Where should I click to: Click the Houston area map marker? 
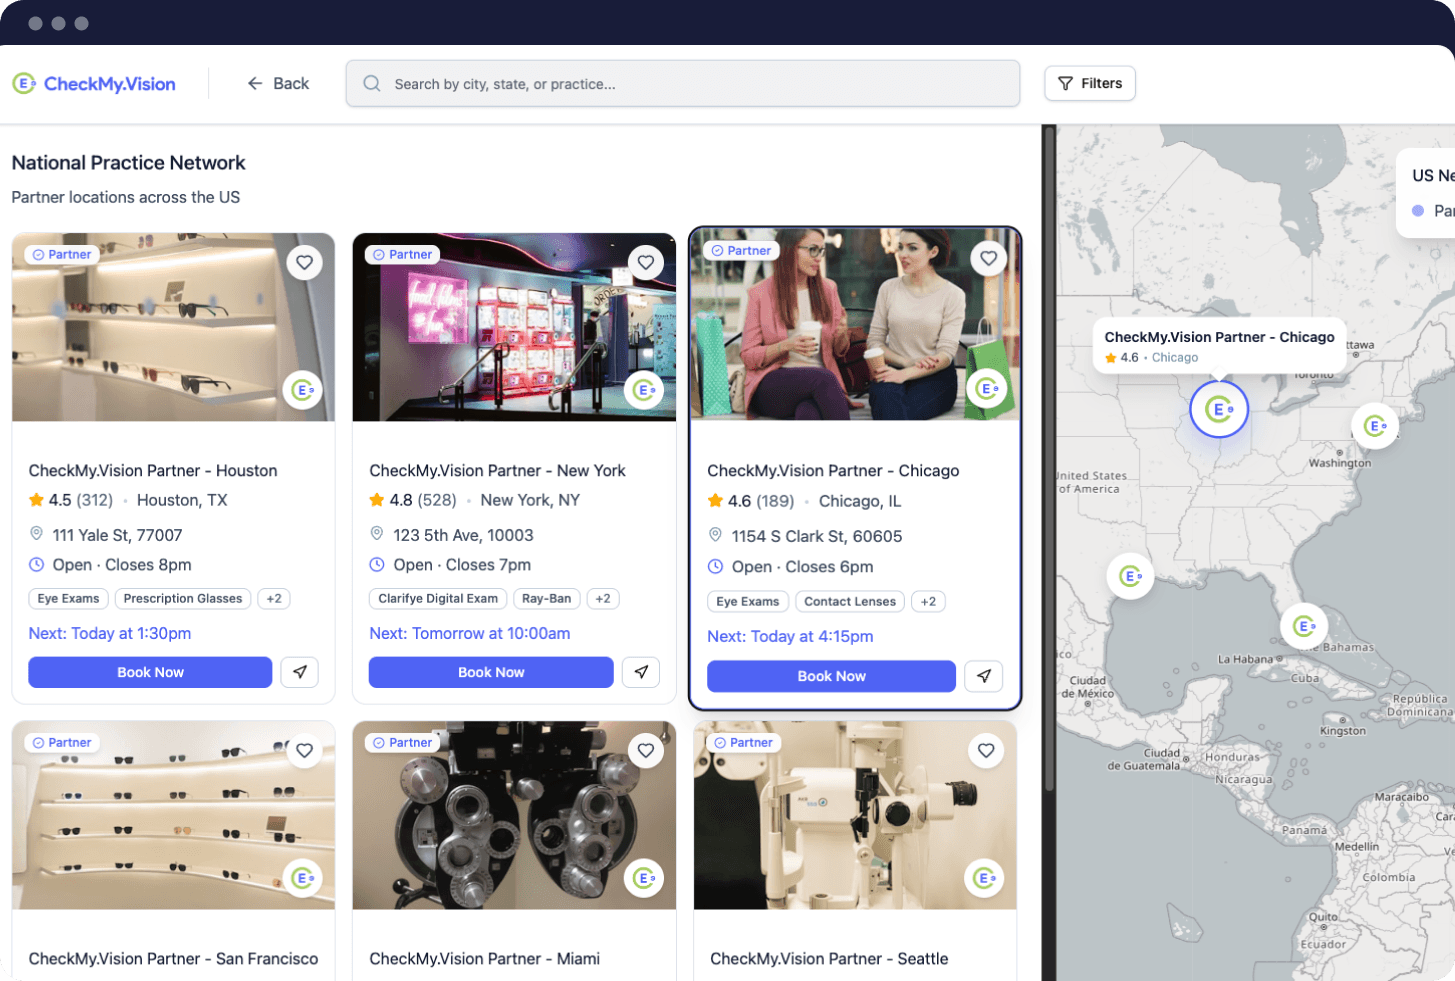click(x=1130, y=576)
